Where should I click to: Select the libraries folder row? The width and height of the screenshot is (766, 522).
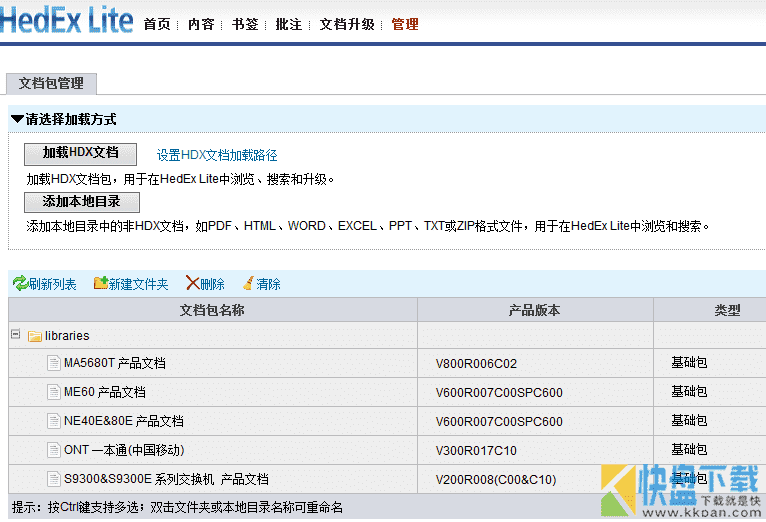click(387, 335)
